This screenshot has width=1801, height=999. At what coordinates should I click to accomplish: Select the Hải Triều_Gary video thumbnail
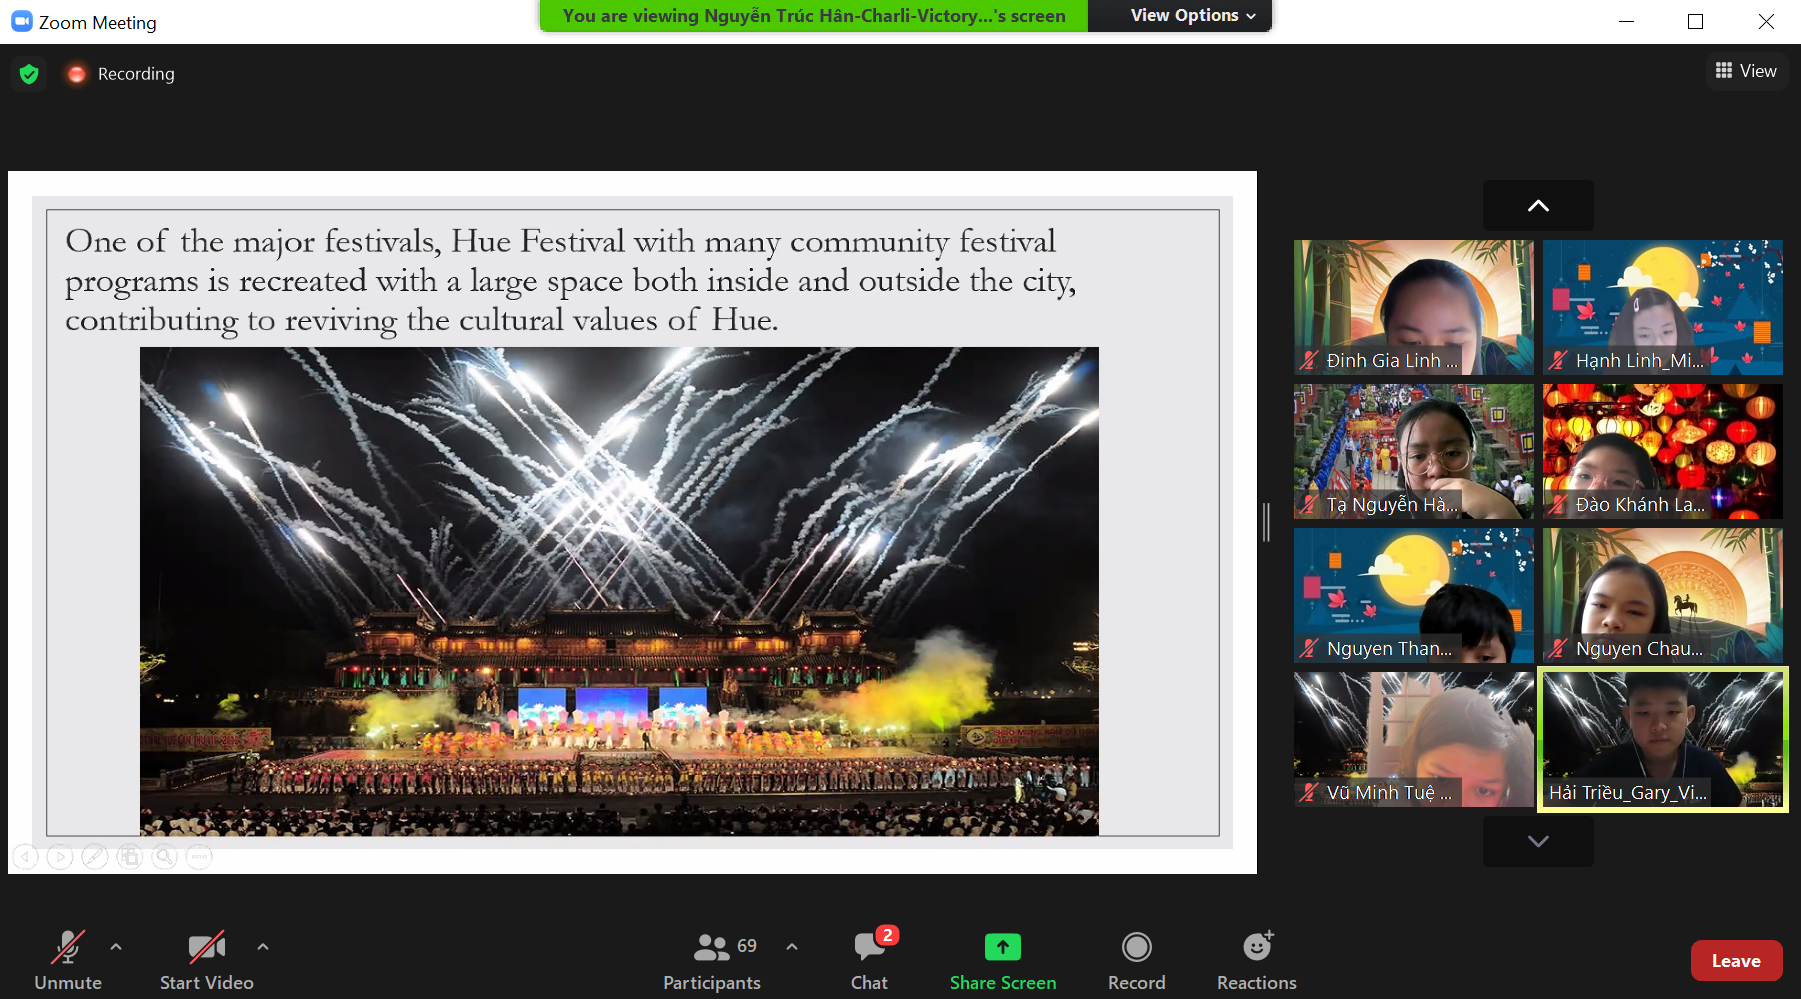point(1662,739)
